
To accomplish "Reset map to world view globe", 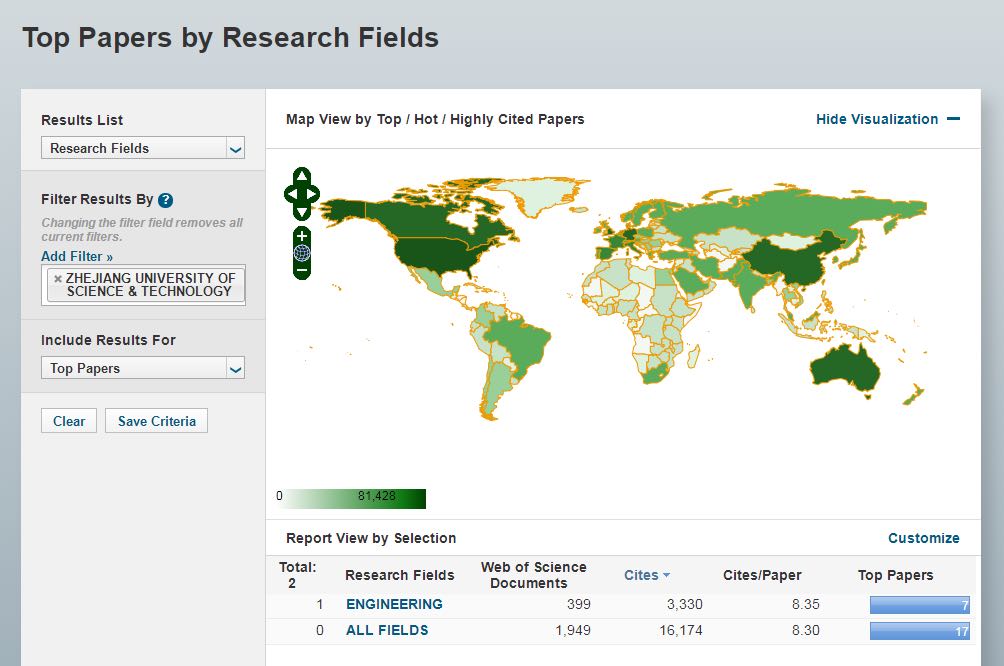I will (x=302, y=253).
